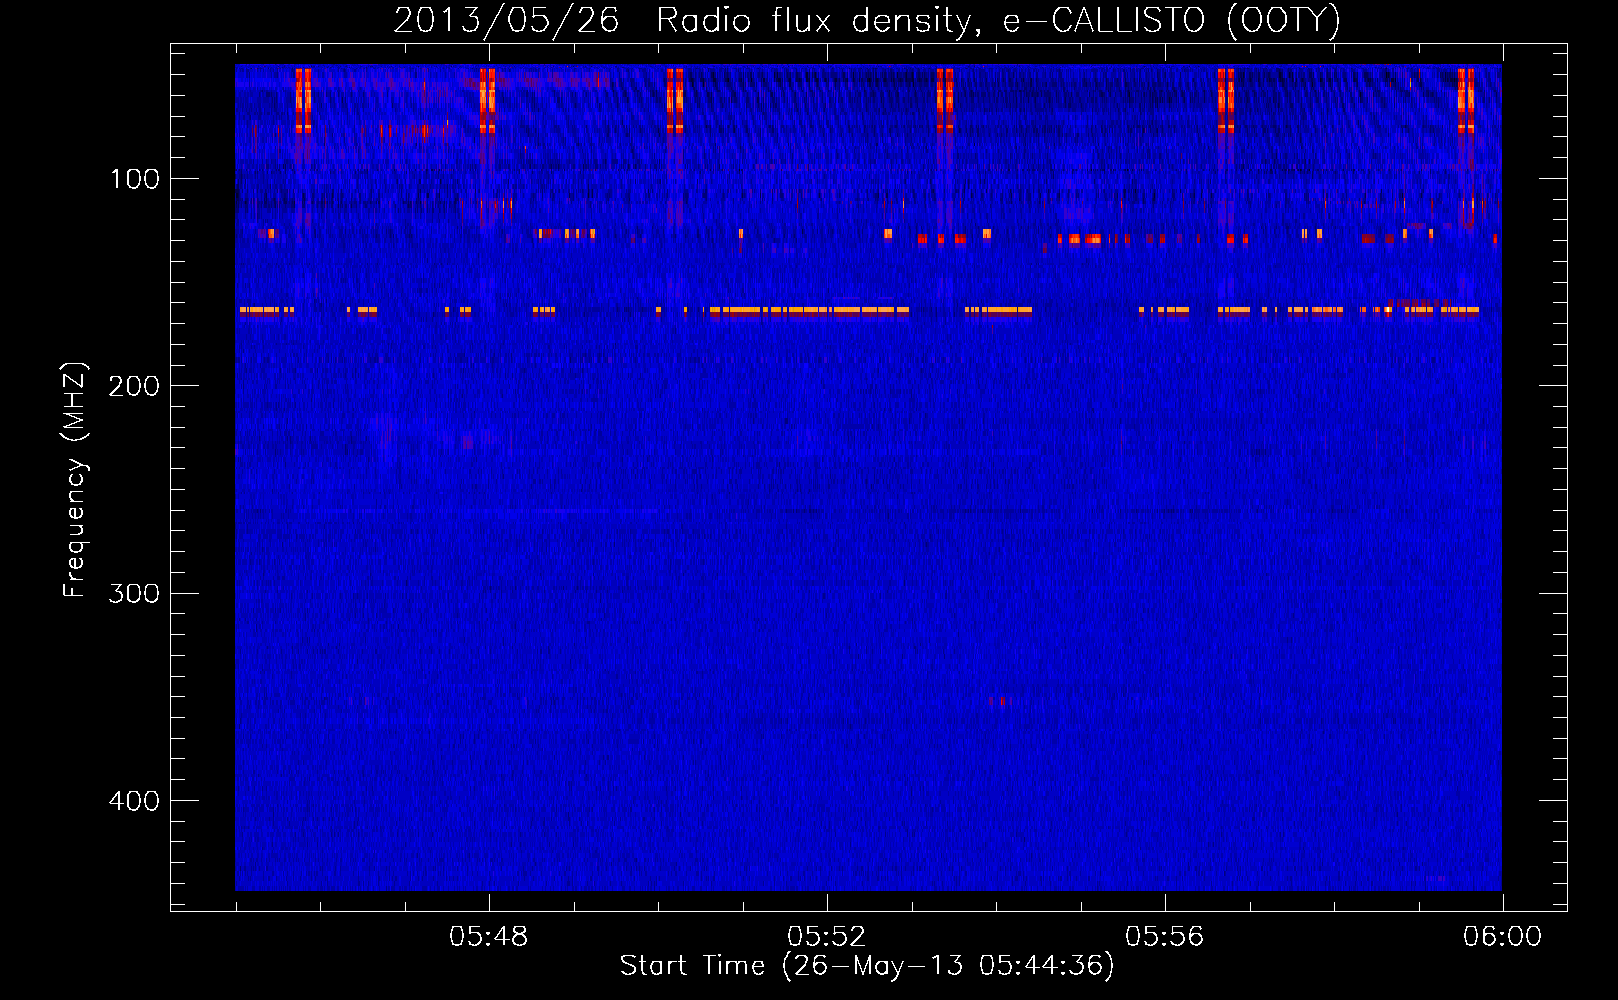Click the 05:56 time tick label

click(1164, 937)
